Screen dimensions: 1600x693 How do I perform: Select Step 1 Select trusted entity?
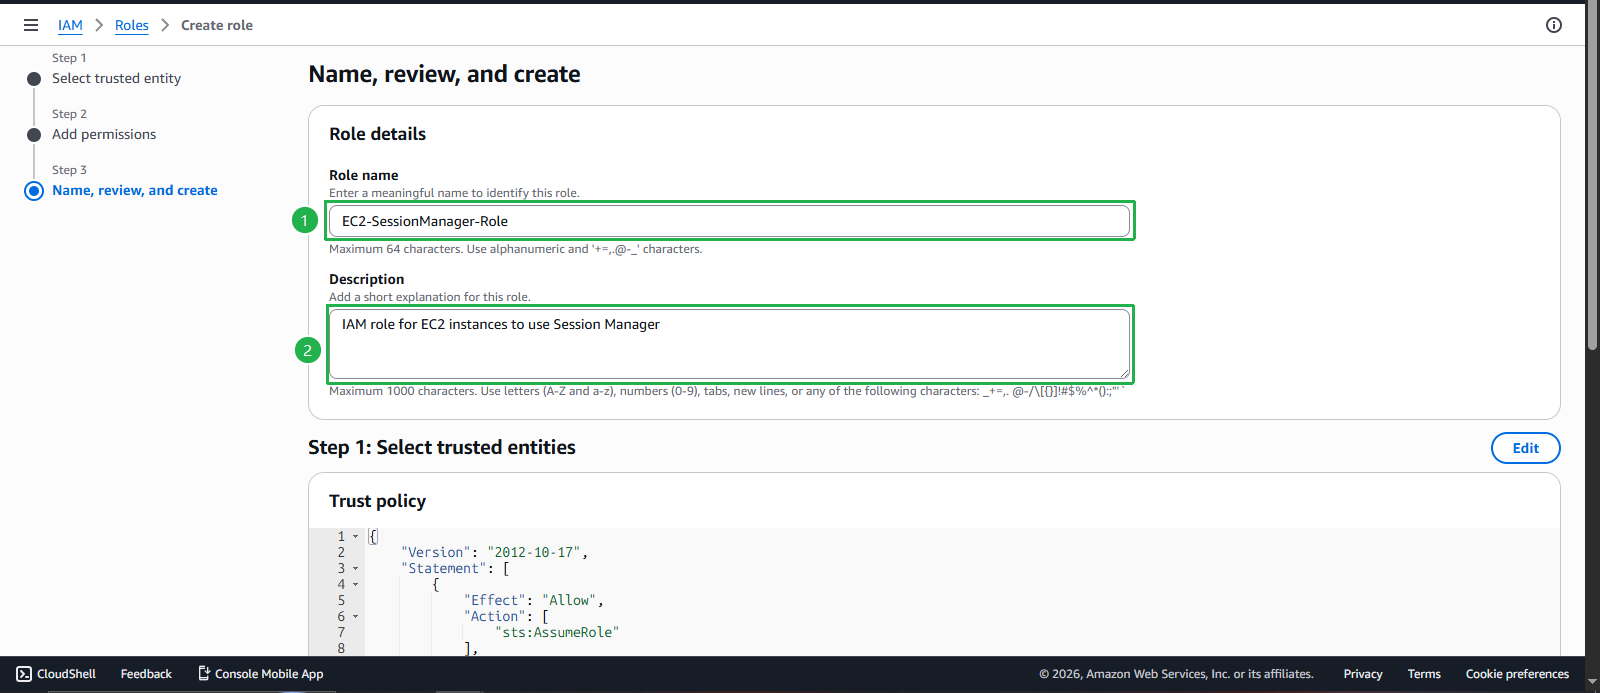tap(116, 78)
